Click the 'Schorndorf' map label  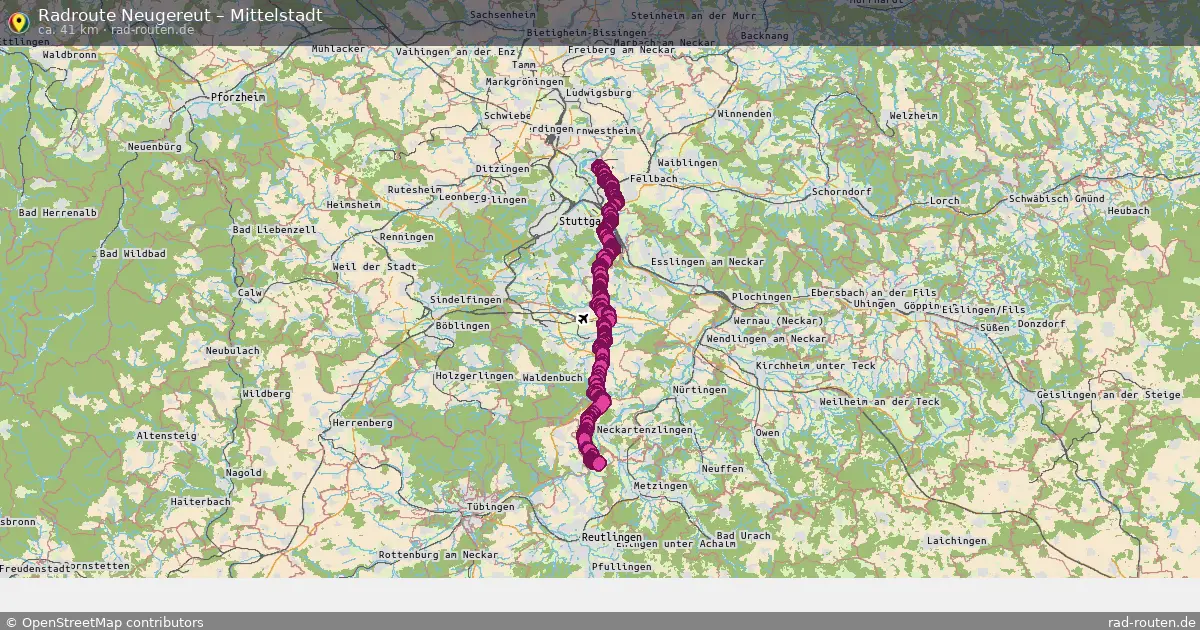(x=843, y=191)
